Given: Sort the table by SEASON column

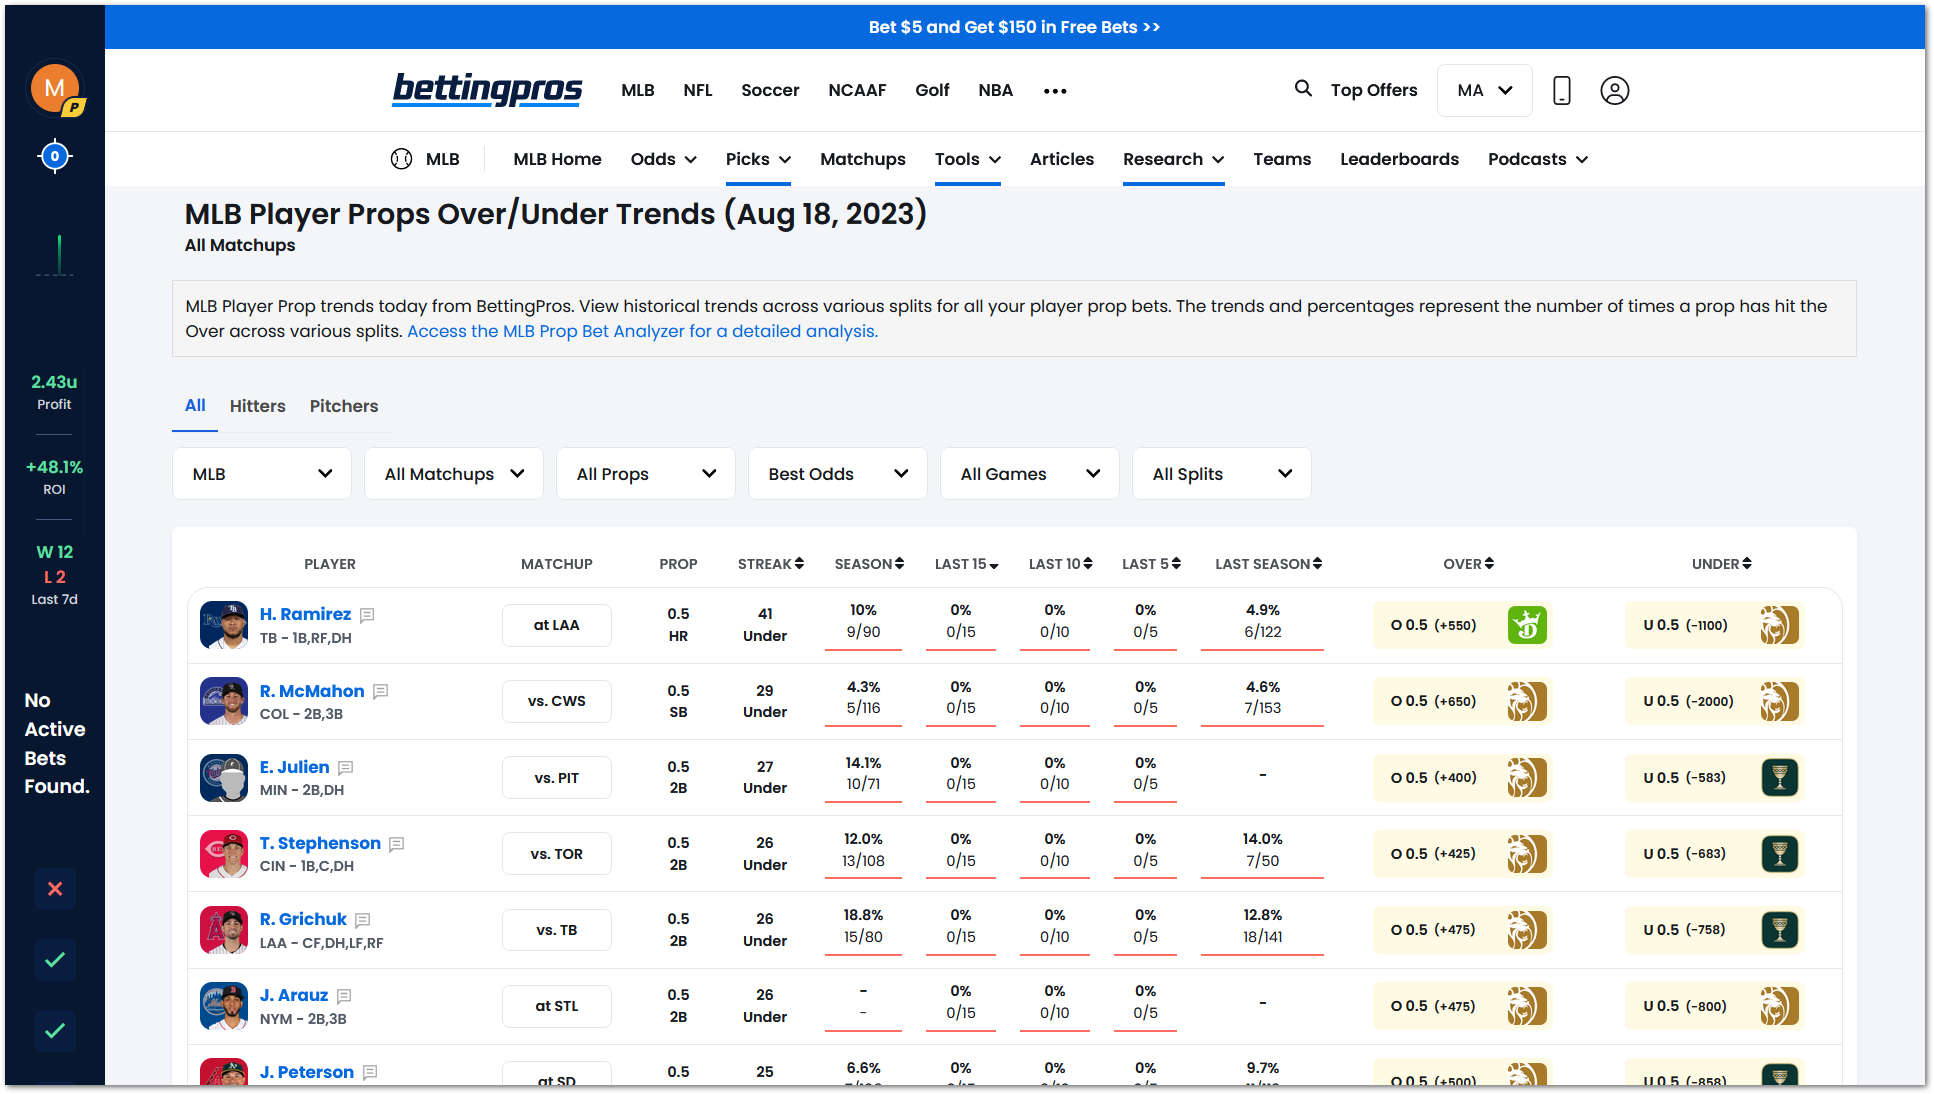Looking at the screenshot, I should click(x=868, y=564).
